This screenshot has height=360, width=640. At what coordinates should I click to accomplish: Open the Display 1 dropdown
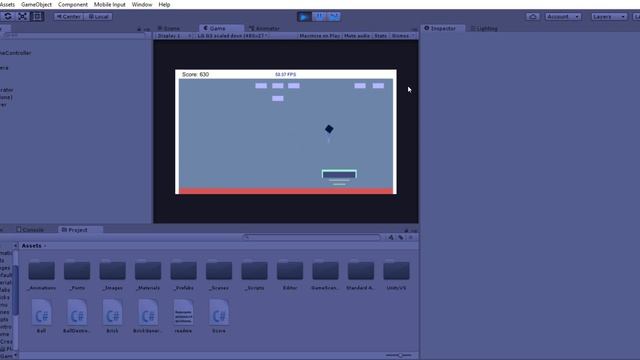174,36
